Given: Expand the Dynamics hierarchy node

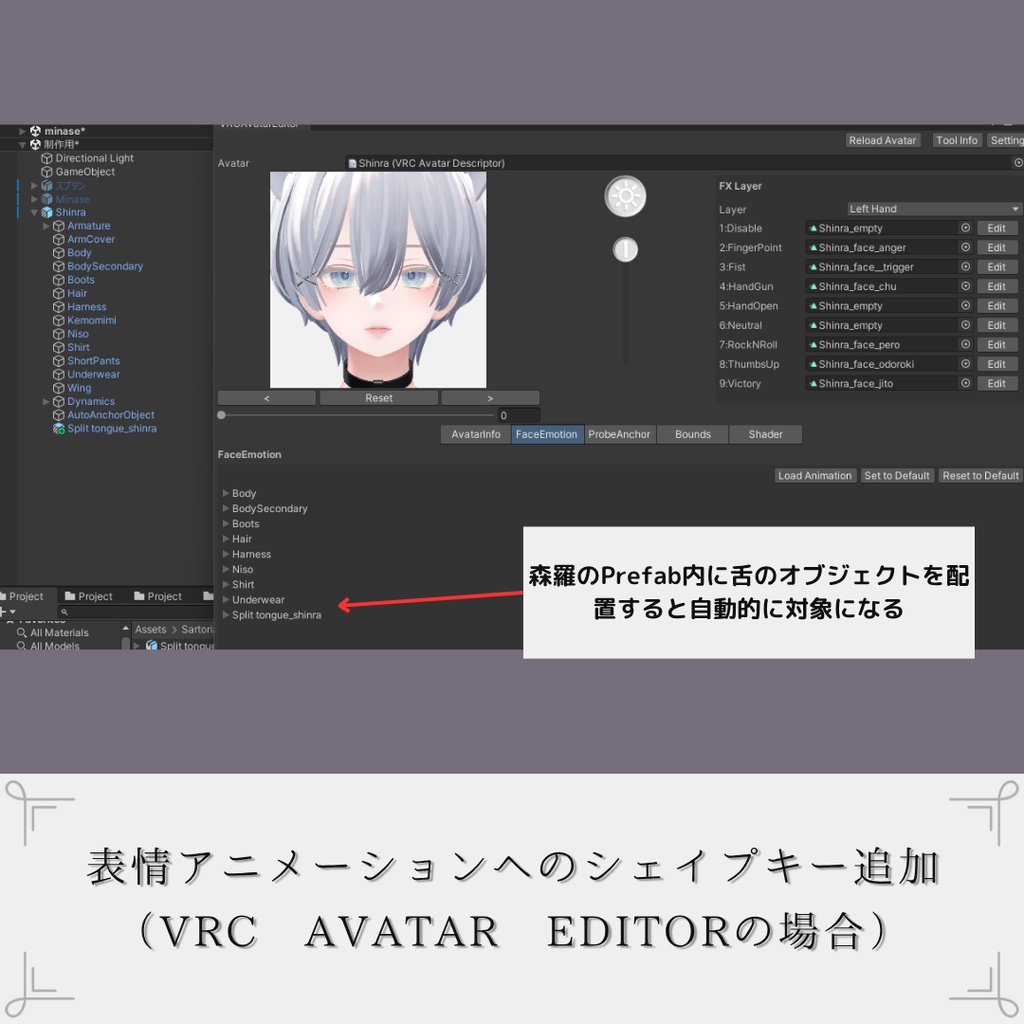Looking at the screenshot, I should pos(46,402).
